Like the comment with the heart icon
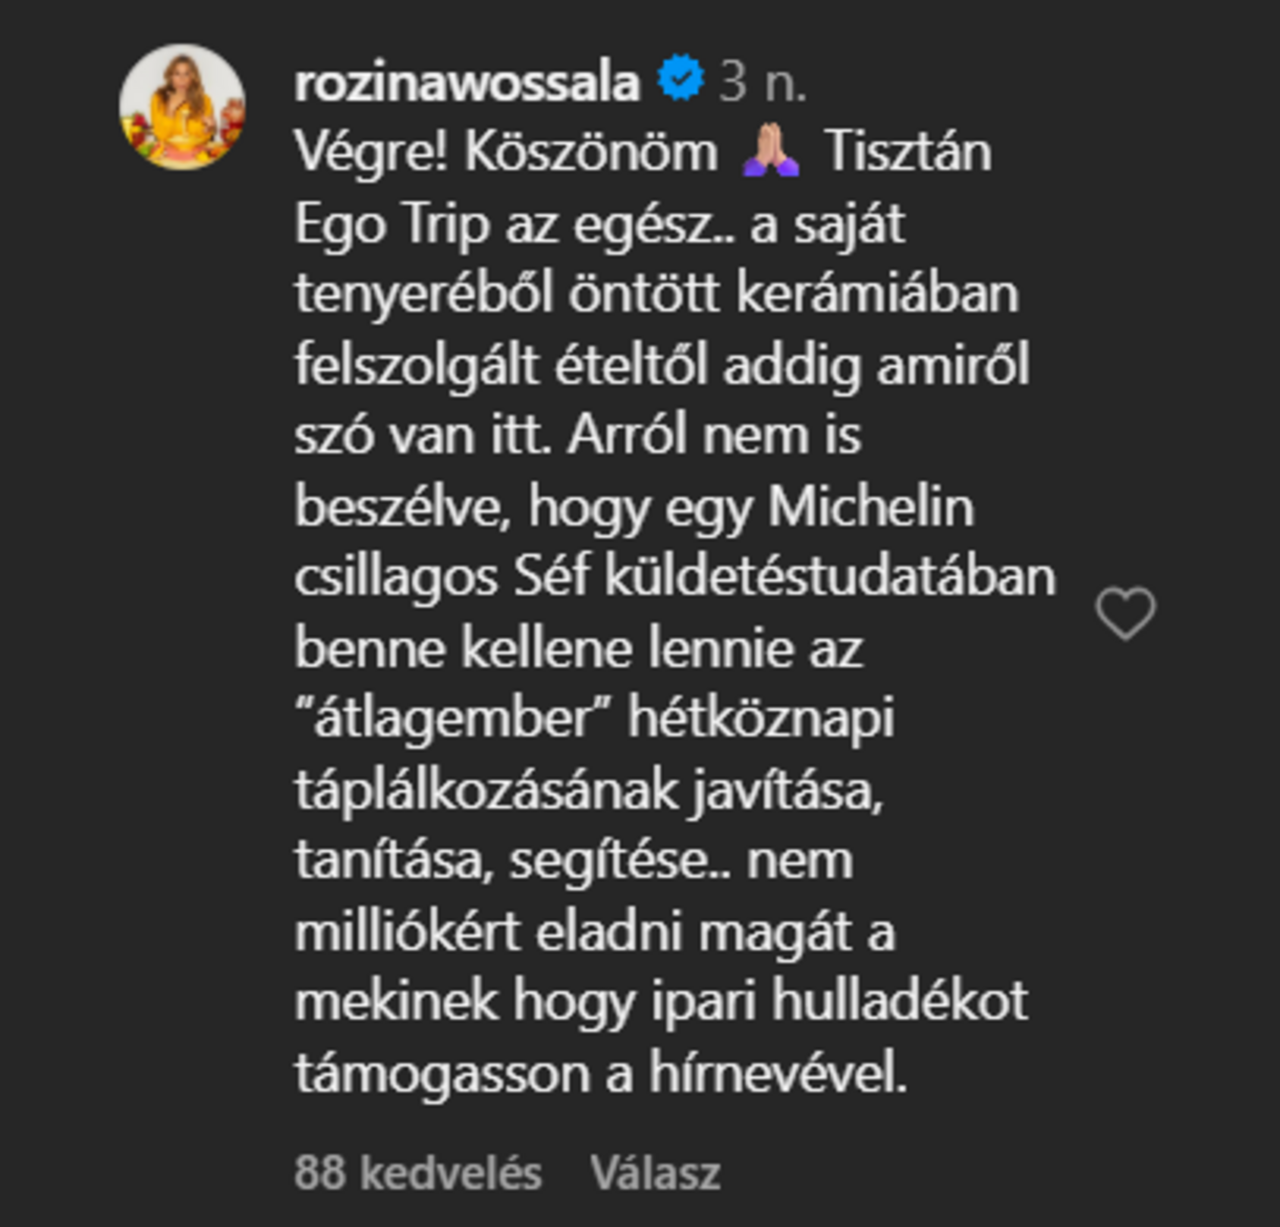Viewport: 1280px width, 1227px height. point(1125,613)
